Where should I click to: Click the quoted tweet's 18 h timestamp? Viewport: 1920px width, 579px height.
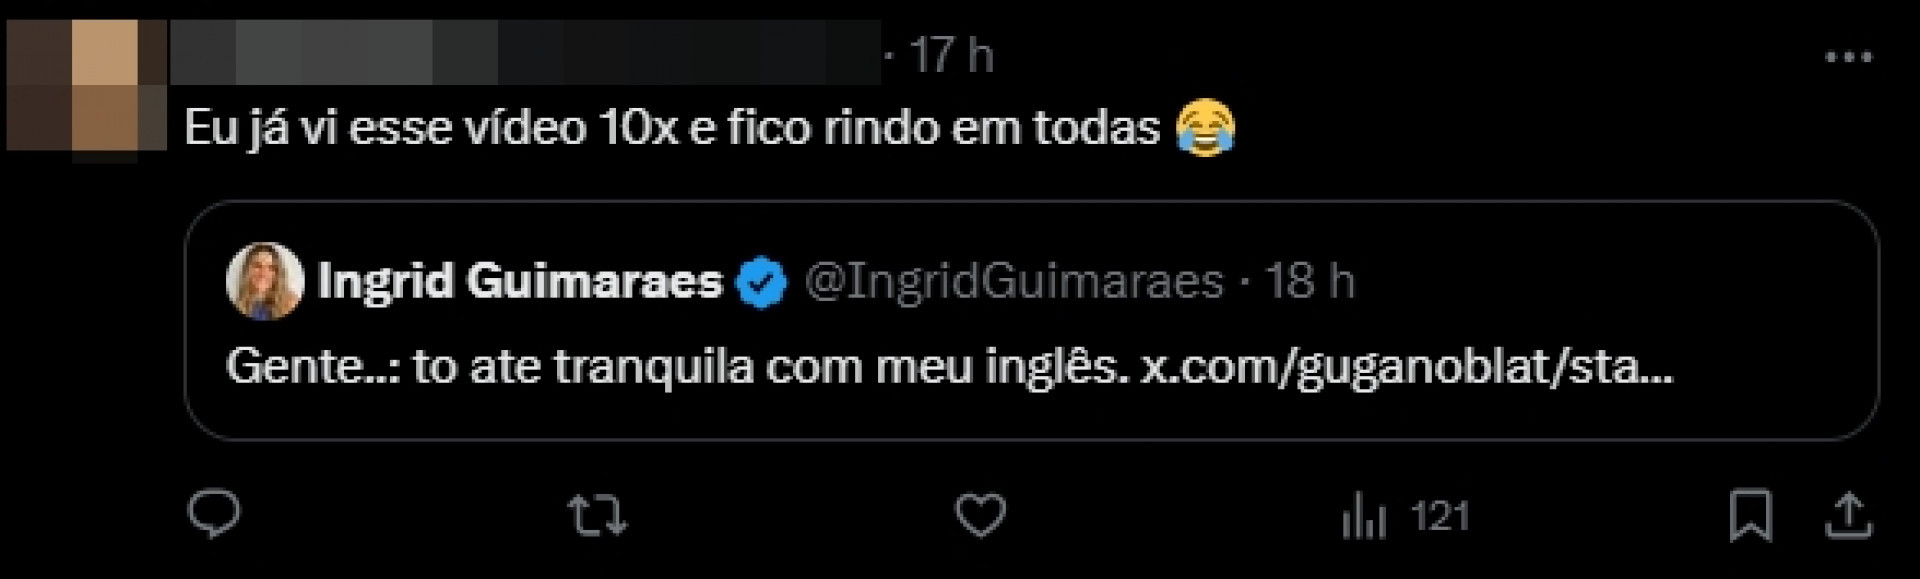[1309, 281]
